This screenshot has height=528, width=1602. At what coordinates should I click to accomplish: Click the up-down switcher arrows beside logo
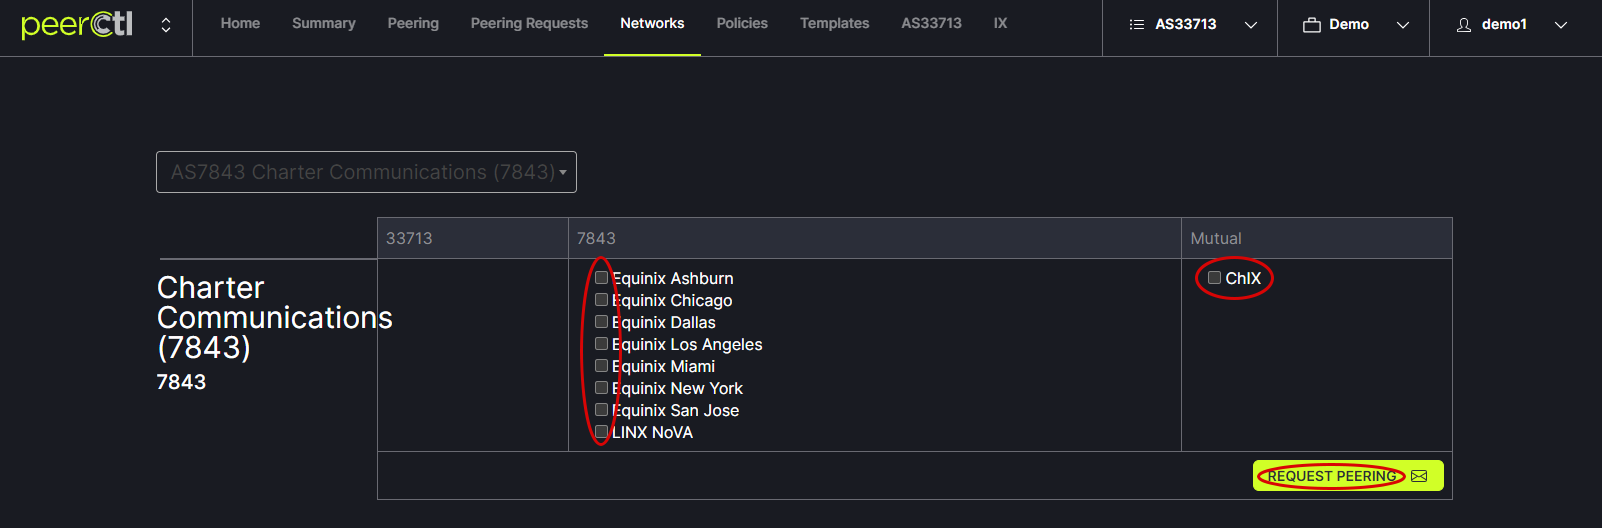tap(166, 25)
